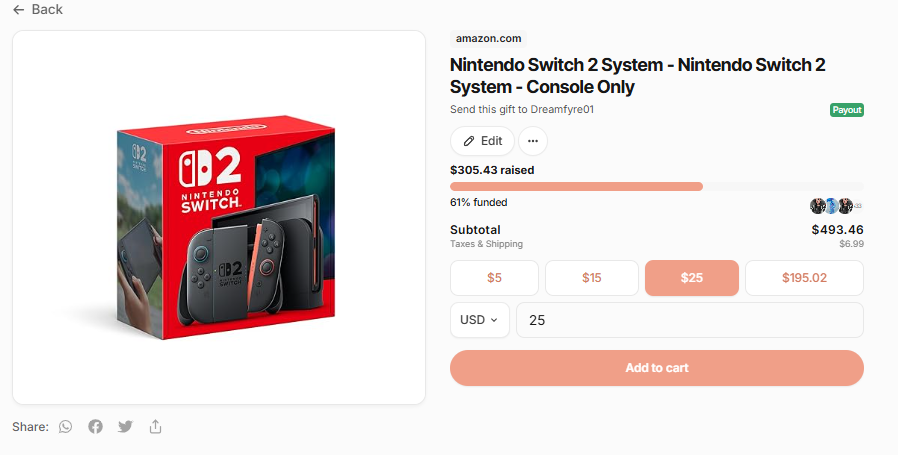Image resolution: width=898 pixels, height=455 pixels.
Task: View the contributor avatars group
Action: [x=836, y=206]
